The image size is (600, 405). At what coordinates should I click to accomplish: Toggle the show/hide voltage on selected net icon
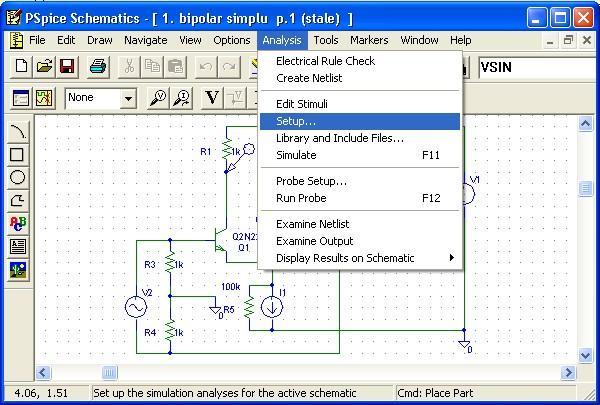tap(235, 98)
